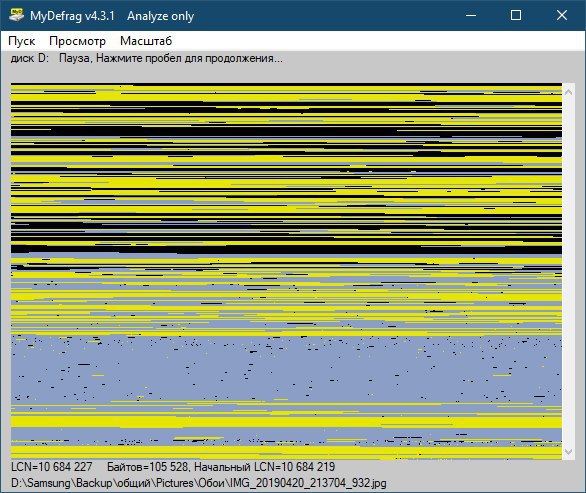
Task: Minimize the MyDefrag window
Action: 471,15
